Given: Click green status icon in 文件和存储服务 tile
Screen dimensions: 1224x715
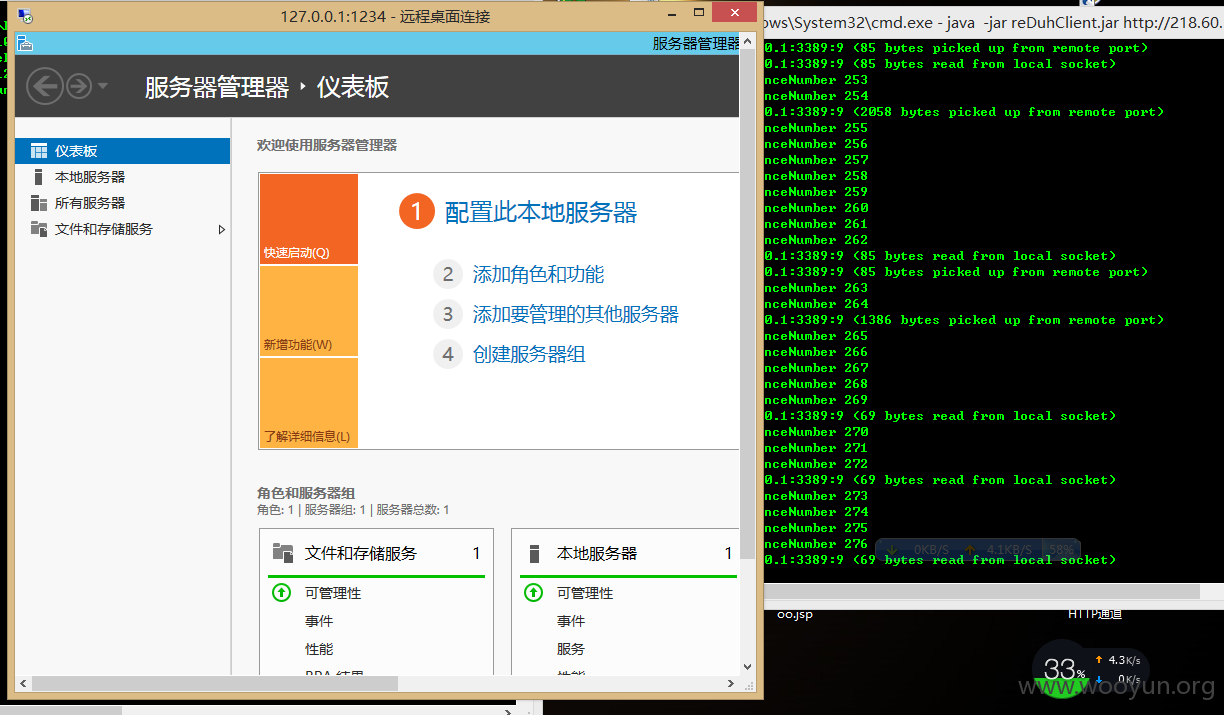Looking at the screenshot, I should pos(281,593).
